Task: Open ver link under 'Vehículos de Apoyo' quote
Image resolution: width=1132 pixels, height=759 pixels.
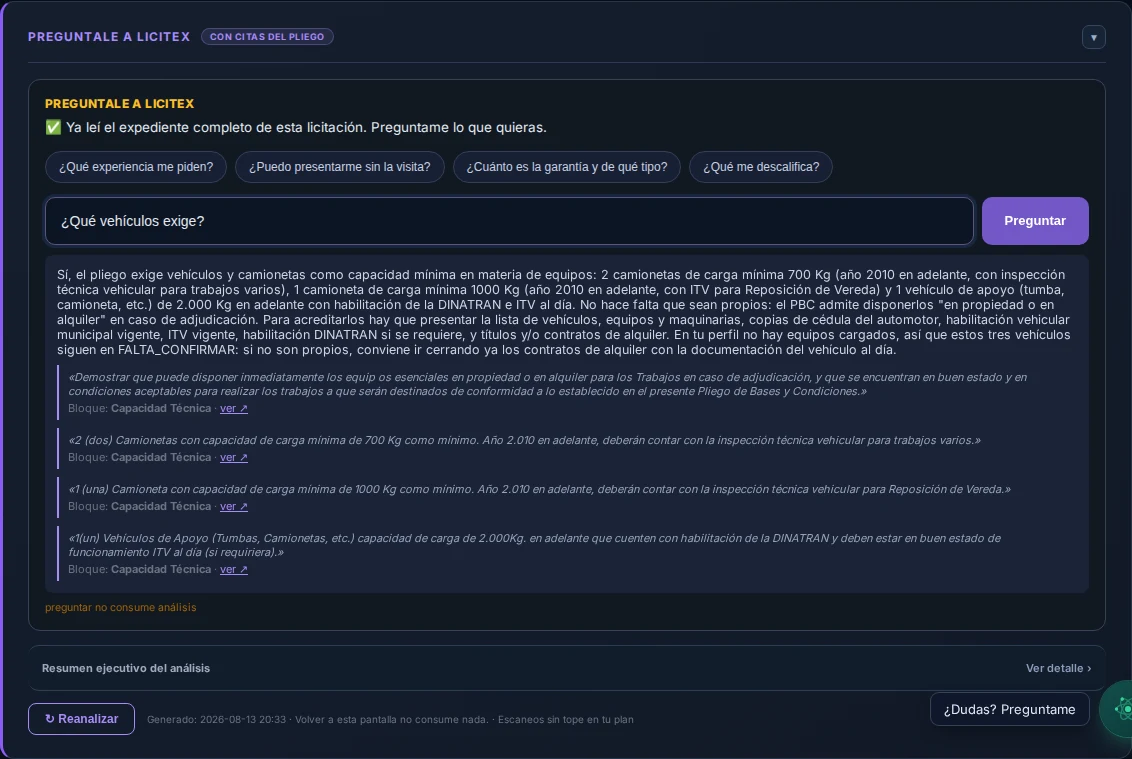Action: point(234,569)
